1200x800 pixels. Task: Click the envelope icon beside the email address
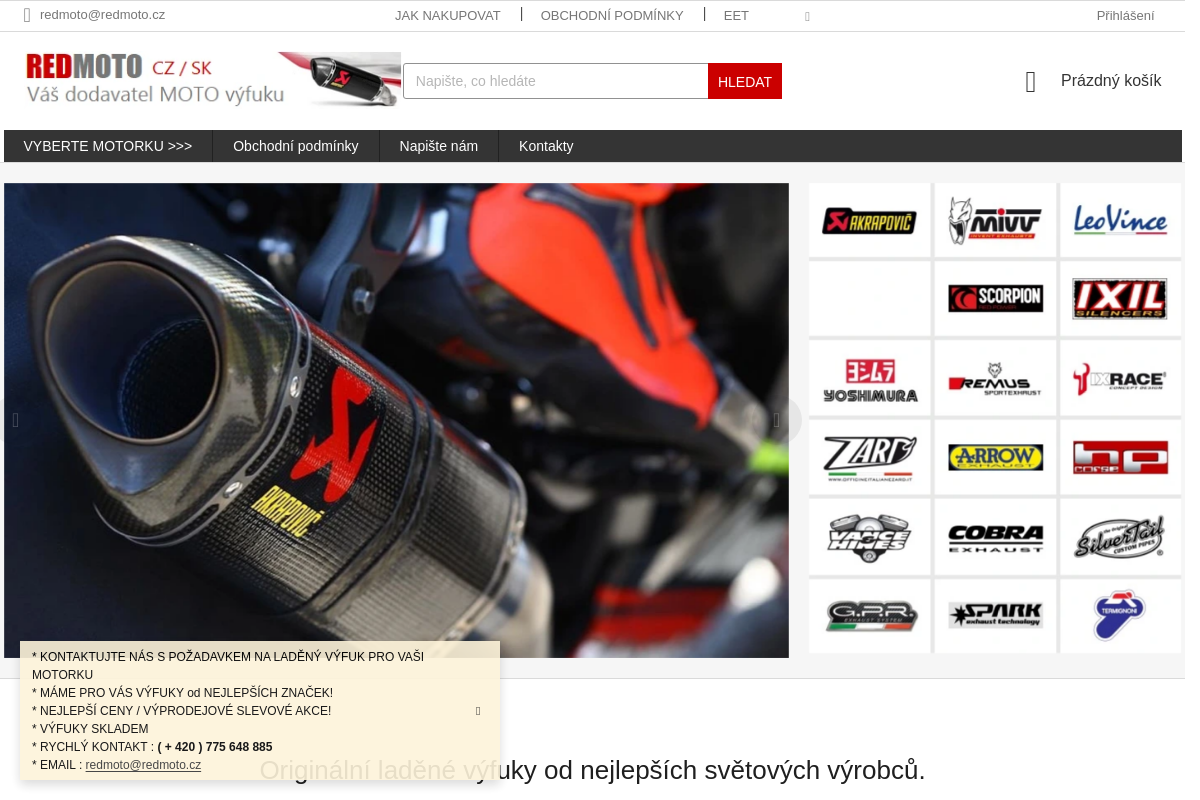click(x=27, y=15)
